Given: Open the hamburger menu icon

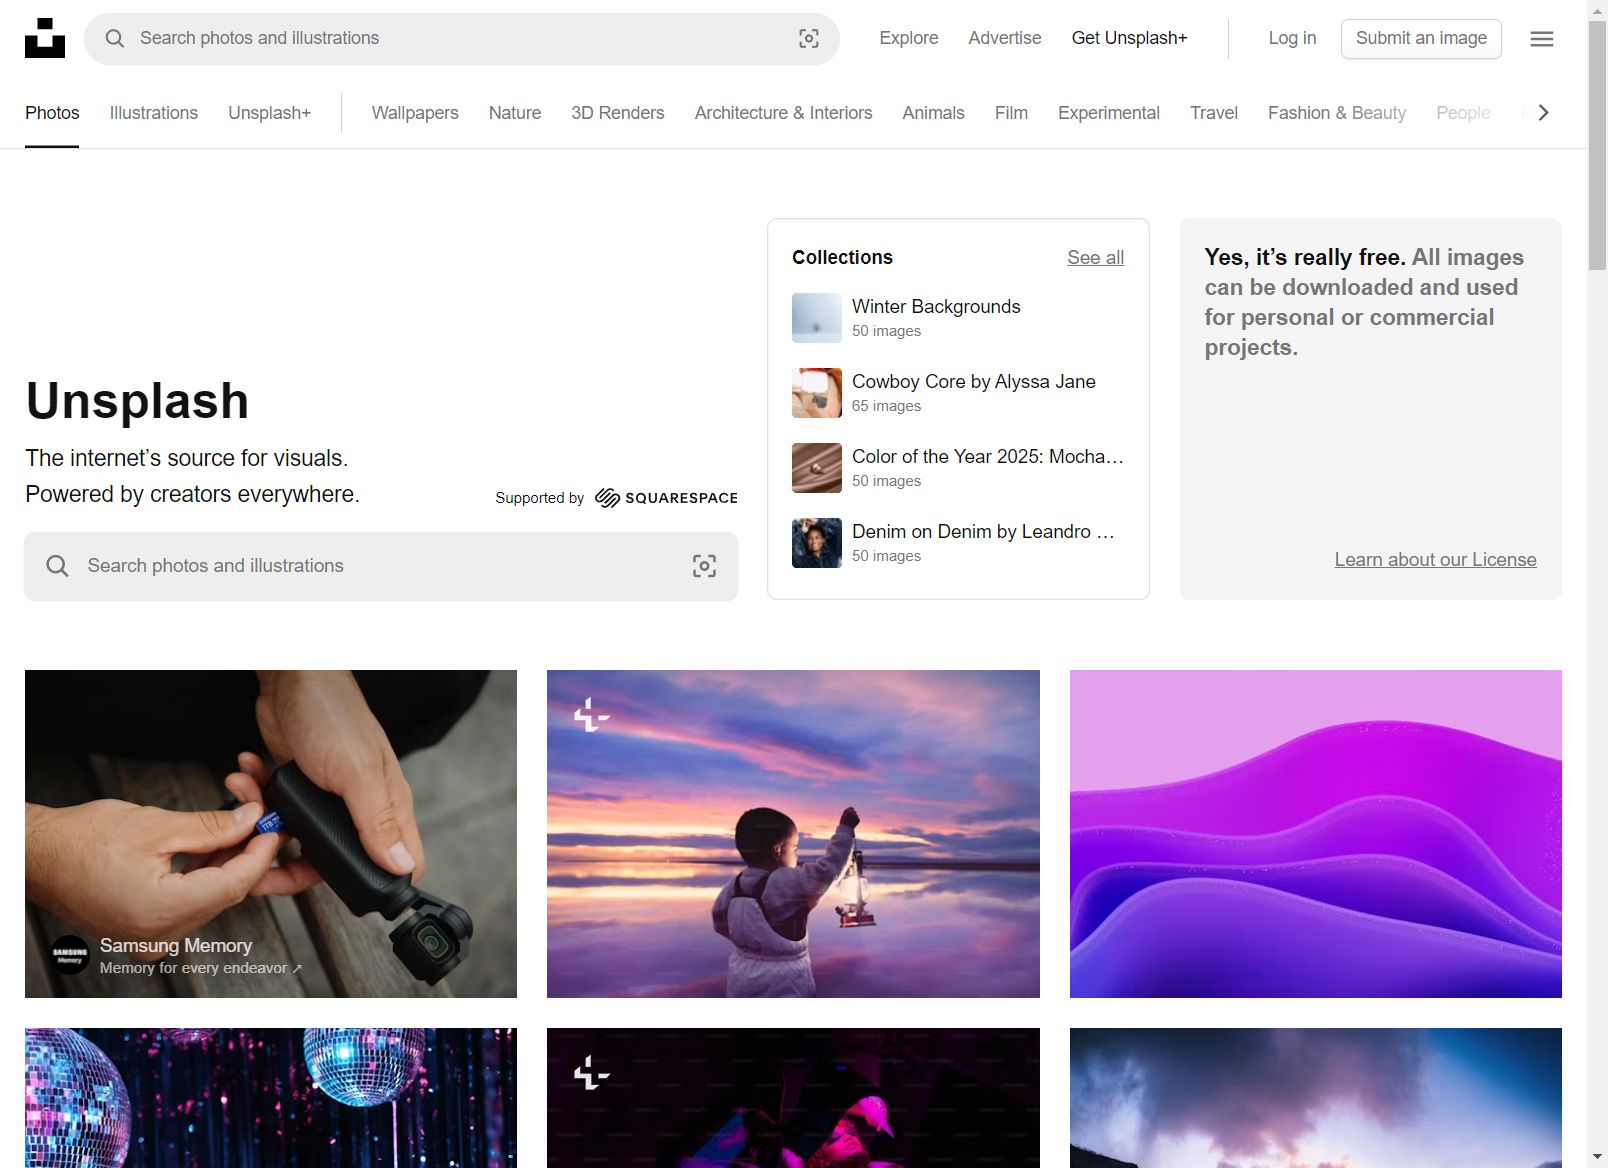Looking at the screenshot, I should click(x=1542, y=38).
